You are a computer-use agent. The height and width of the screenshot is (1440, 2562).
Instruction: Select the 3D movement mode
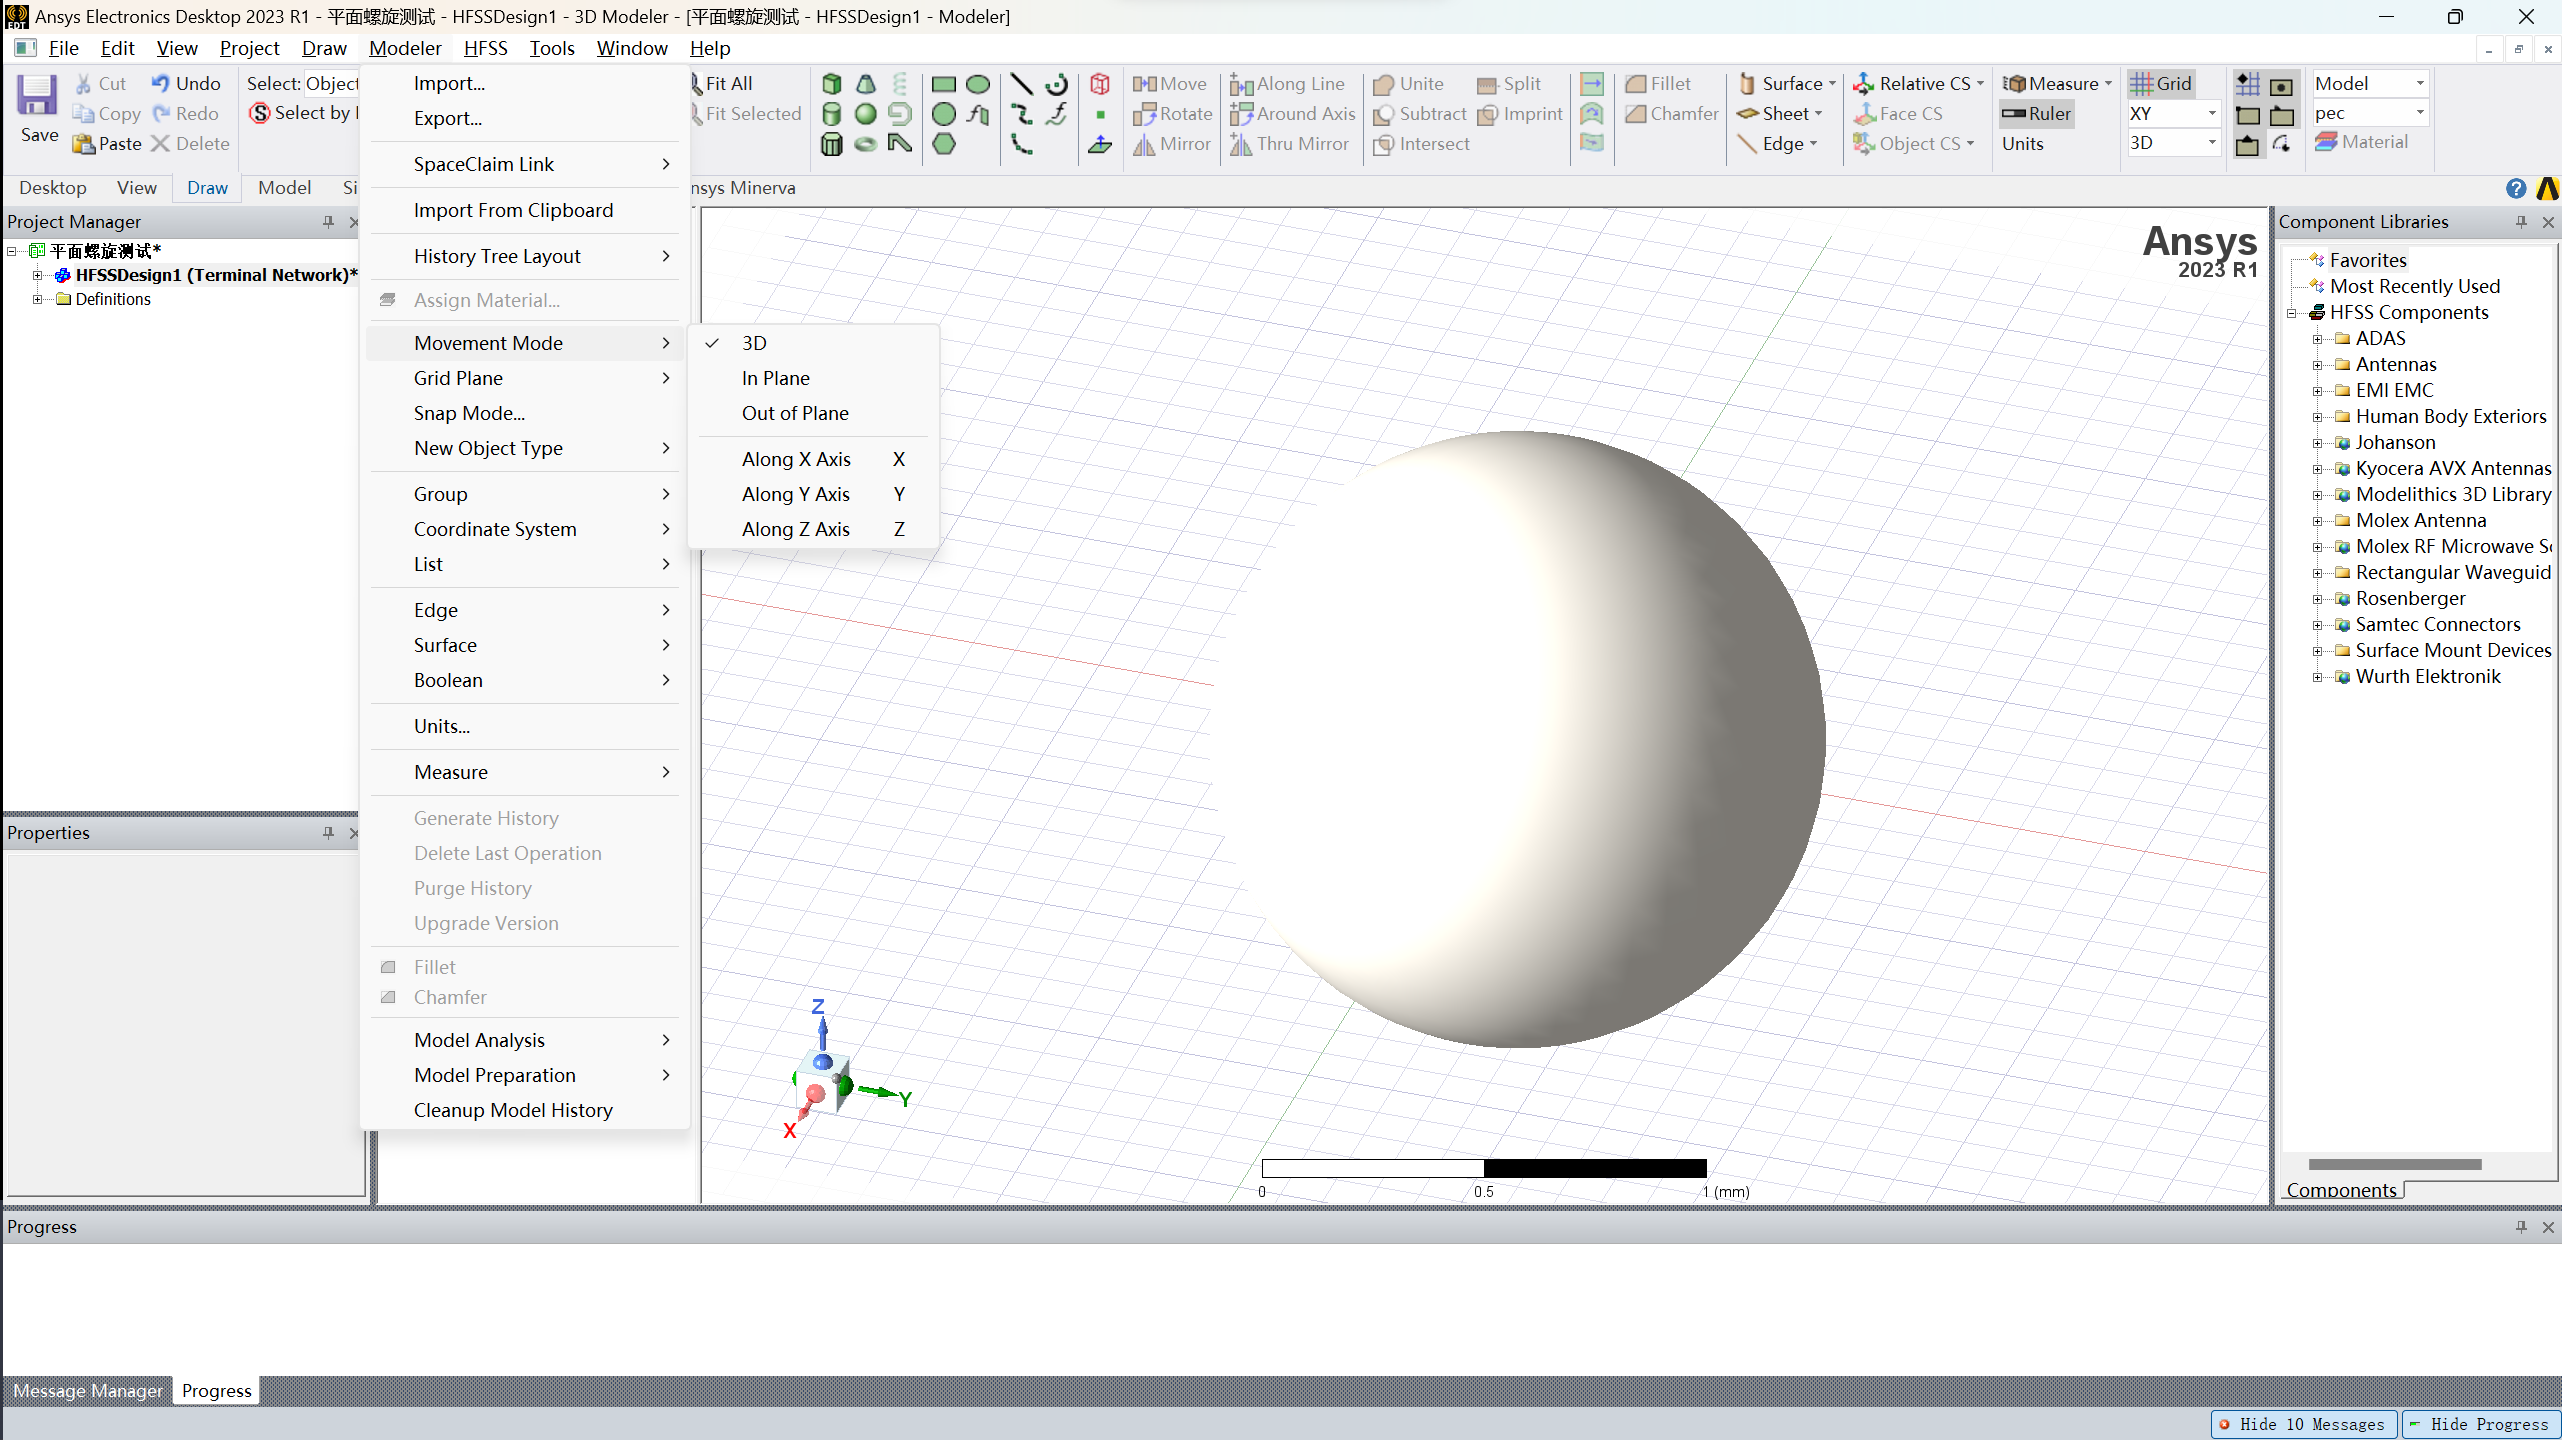(814, 343)
